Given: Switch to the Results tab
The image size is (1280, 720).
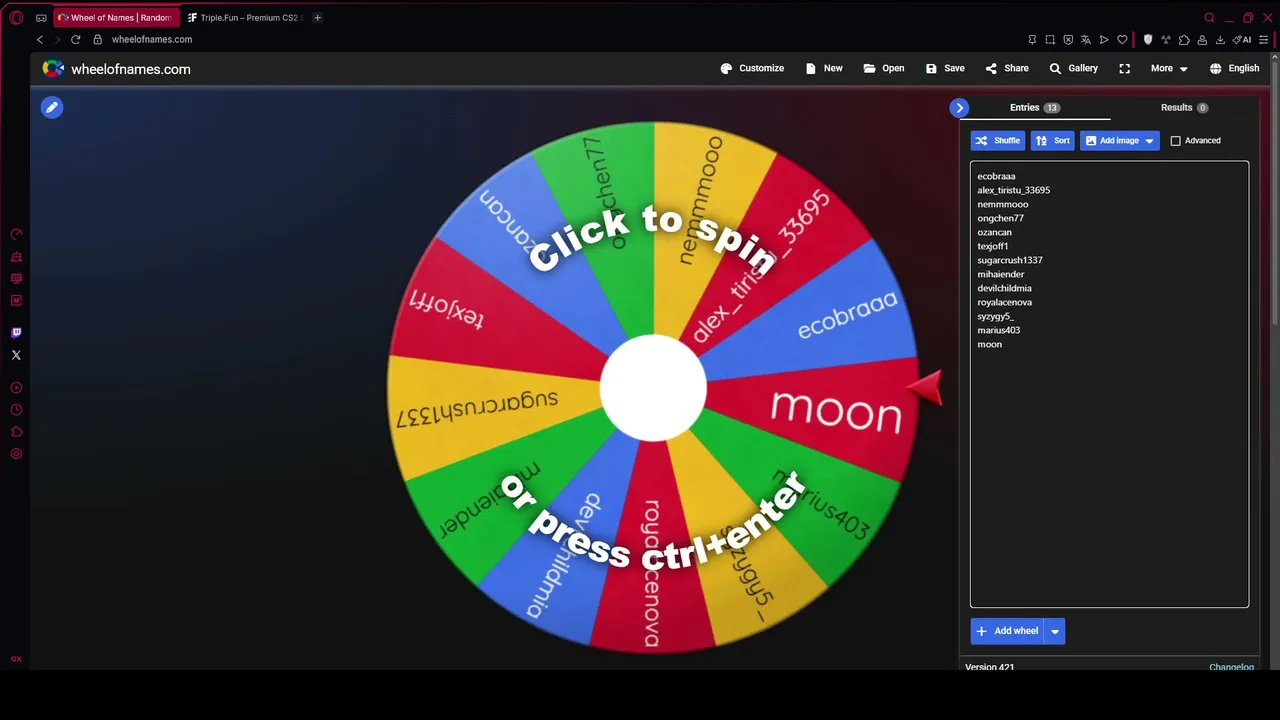Looking at the screenshot, I should pyautogui.click(x=1184, y=107).
